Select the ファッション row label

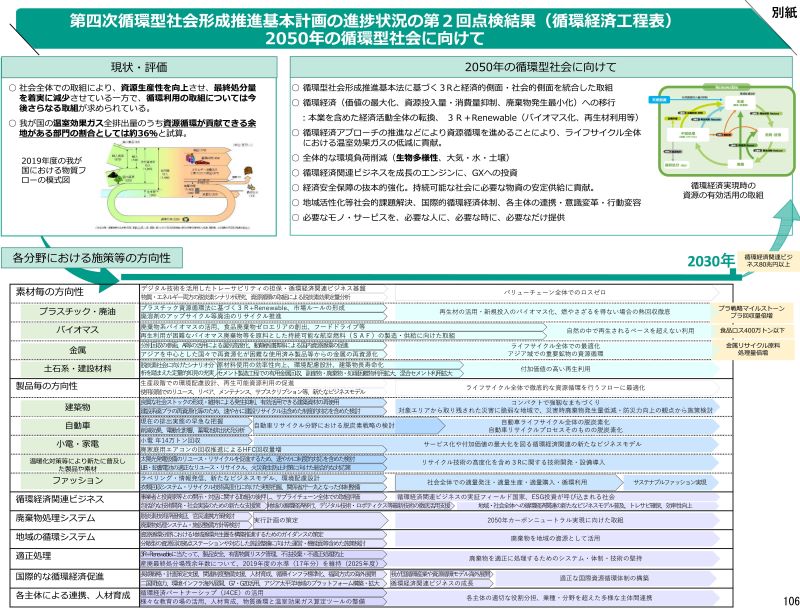78,481
